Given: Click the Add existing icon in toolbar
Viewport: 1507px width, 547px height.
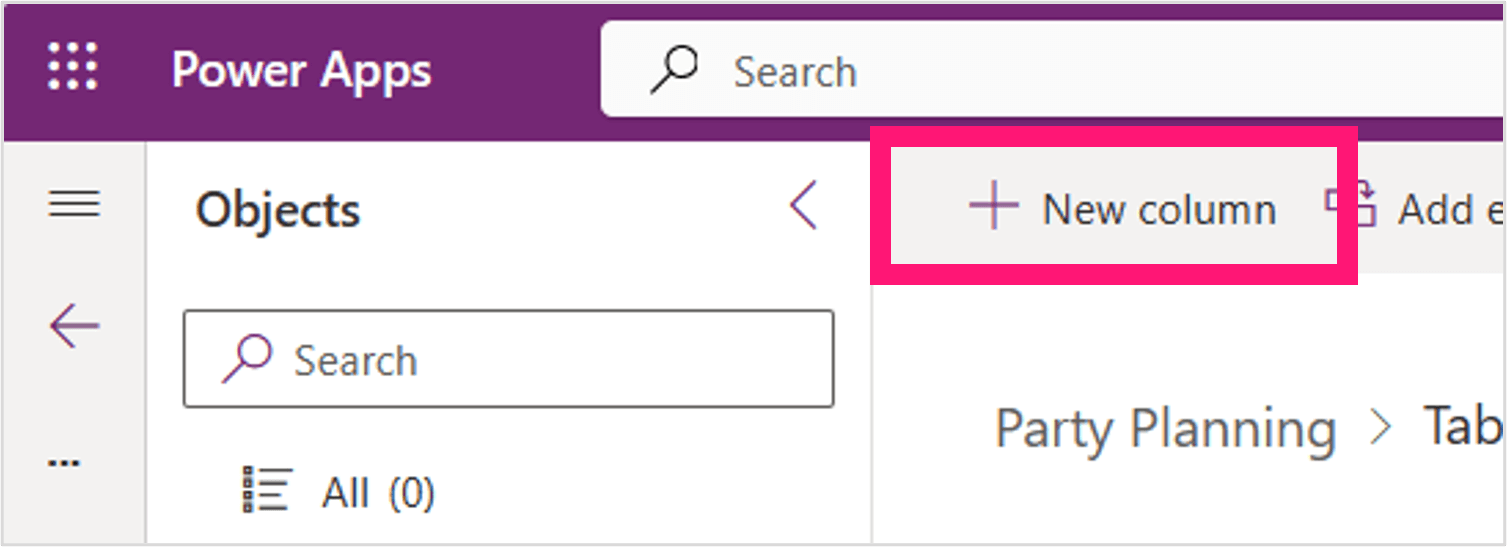Looking at the screenshot, I should (1351, 206).
